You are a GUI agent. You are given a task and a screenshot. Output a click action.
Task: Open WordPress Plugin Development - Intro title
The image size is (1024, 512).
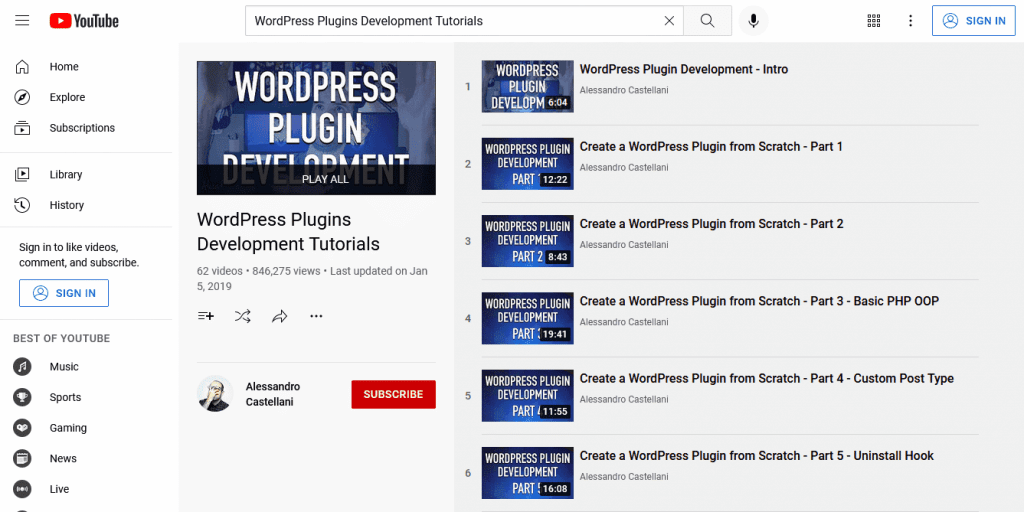click(684, 69)
